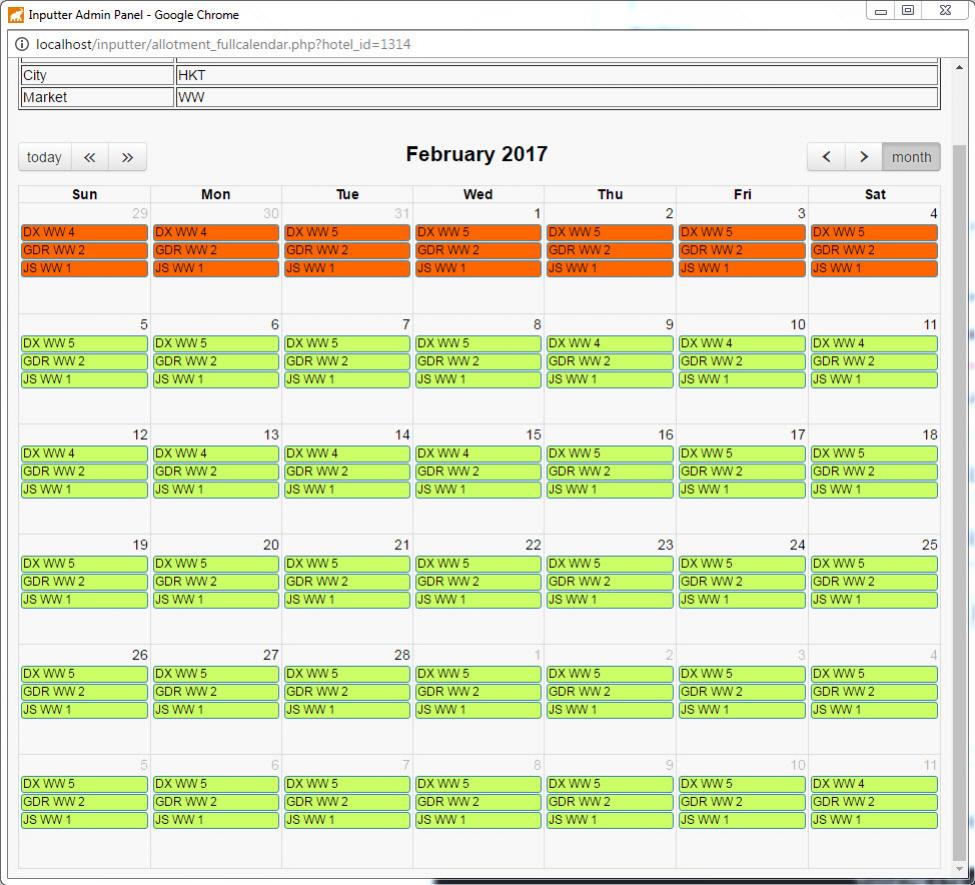Screen dimensions: 975x885
Task: Click the scrollbar down arrow
Action: [959, 869]
